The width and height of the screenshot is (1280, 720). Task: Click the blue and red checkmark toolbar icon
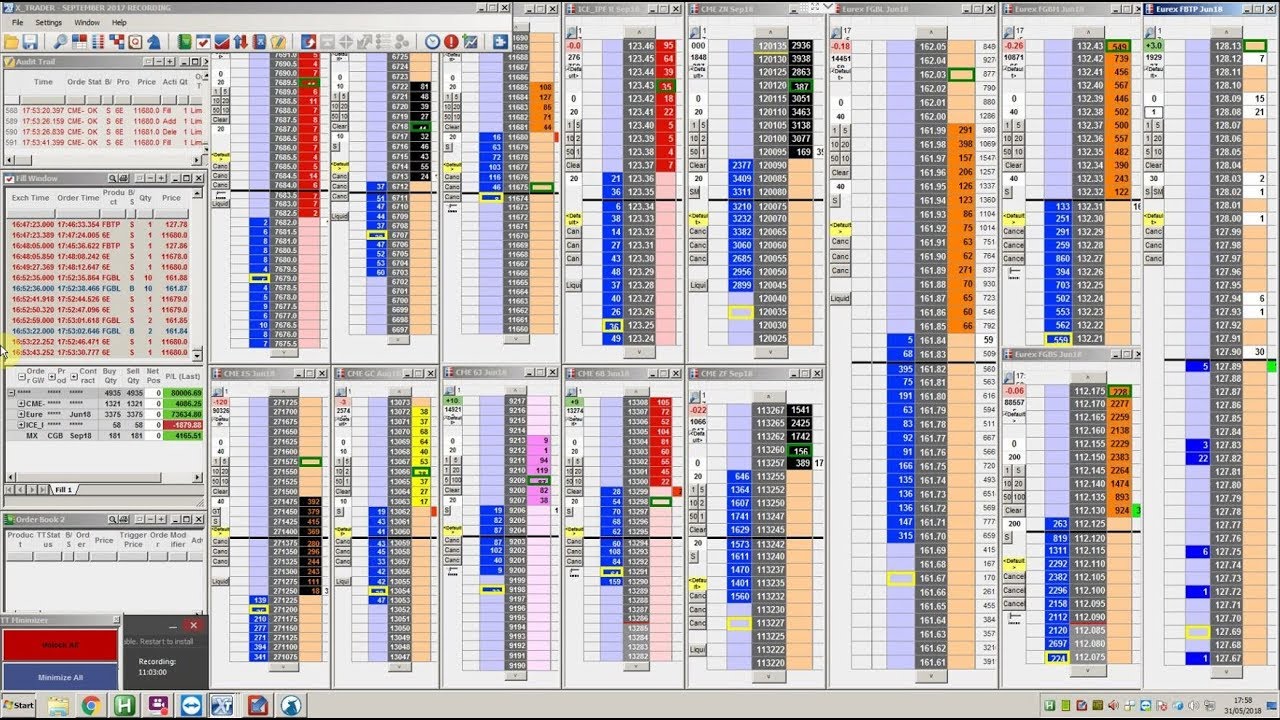[x=222, y=42]
